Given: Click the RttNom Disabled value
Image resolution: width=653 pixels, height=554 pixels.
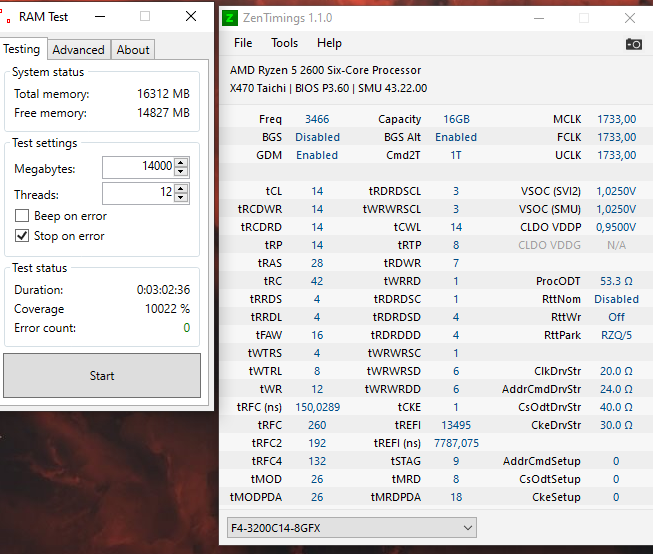Looking at the screenshot, I should (x=616, y=299).
